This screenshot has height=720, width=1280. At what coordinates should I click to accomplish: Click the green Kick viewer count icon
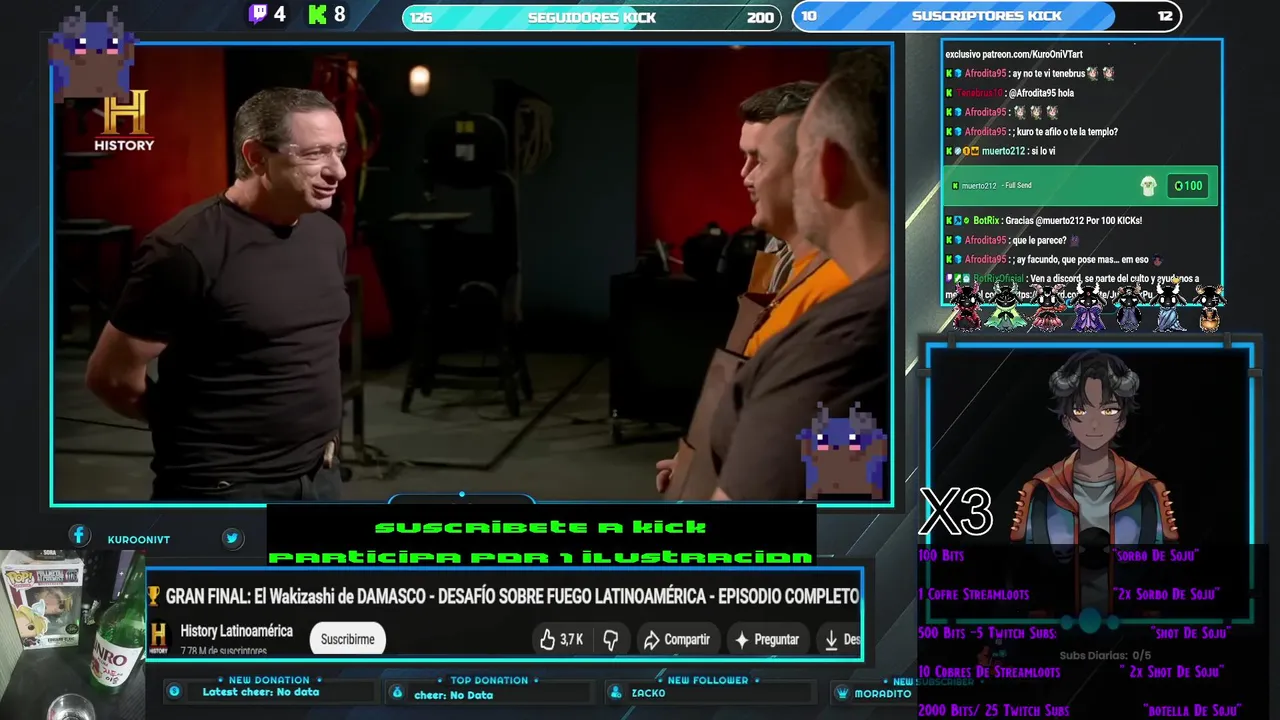(x=318, y=14)
